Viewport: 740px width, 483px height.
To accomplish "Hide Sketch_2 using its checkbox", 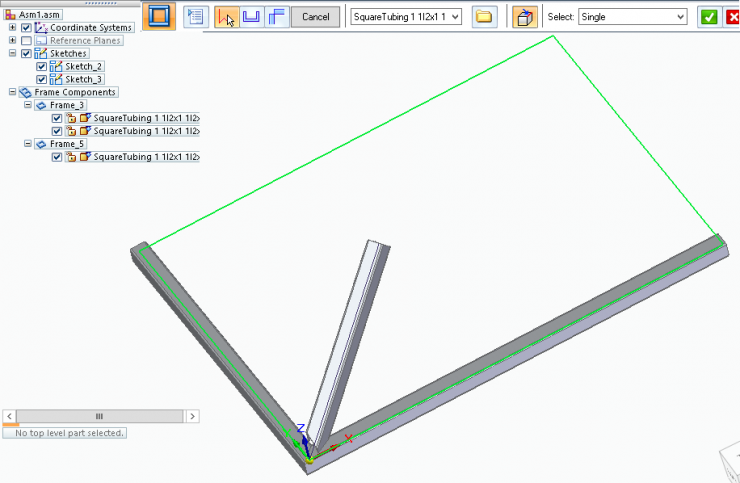I will (x=42, y=66).
